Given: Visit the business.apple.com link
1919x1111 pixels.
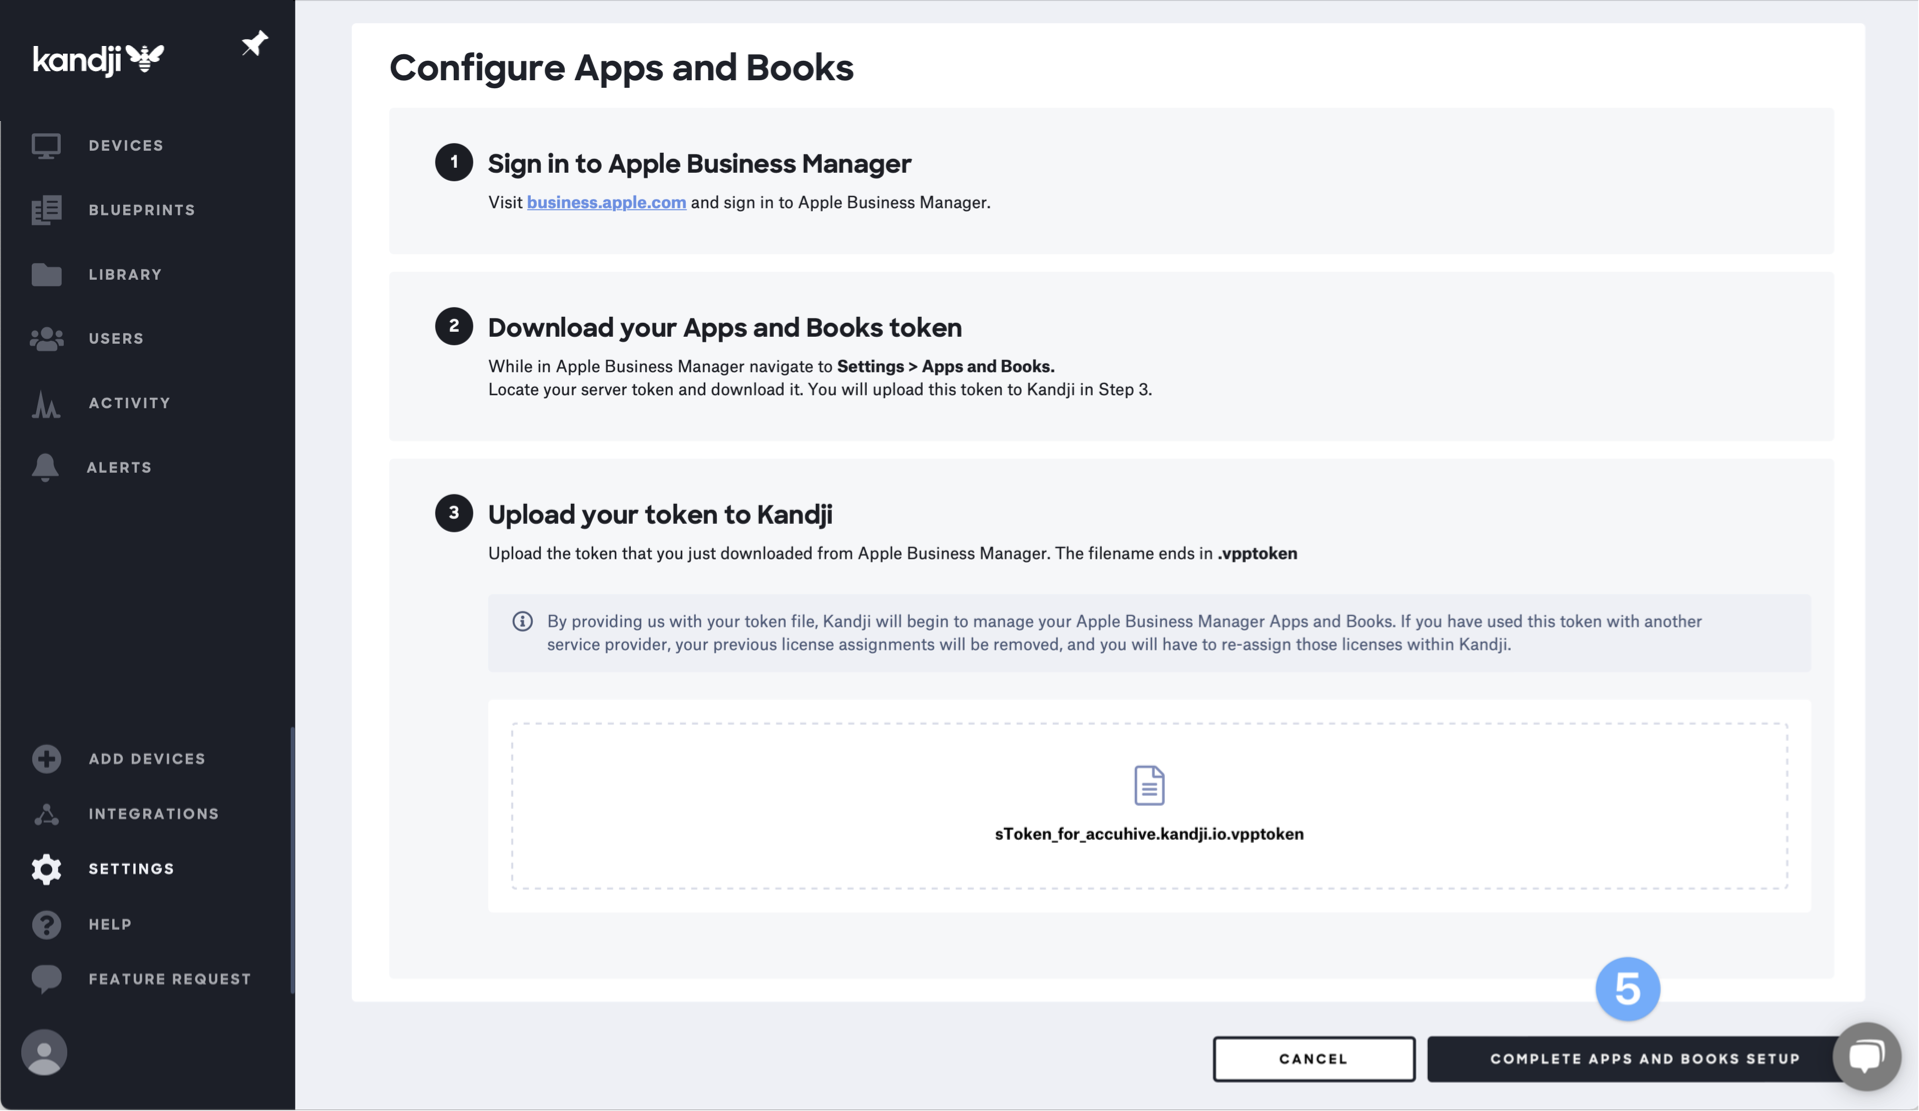Looking at the screenshot, I should 605,202.
